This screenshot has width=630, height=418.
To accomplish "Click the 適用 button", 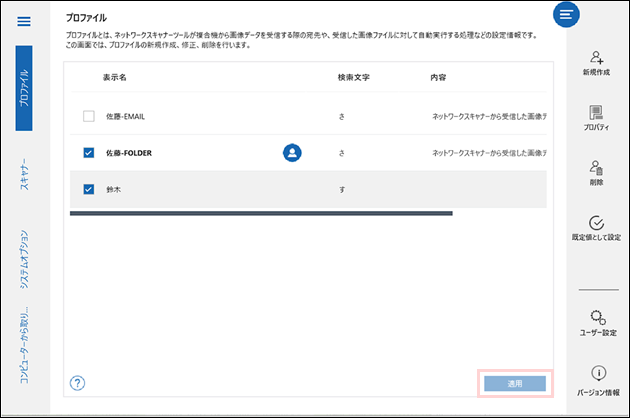I will (514, 383).
